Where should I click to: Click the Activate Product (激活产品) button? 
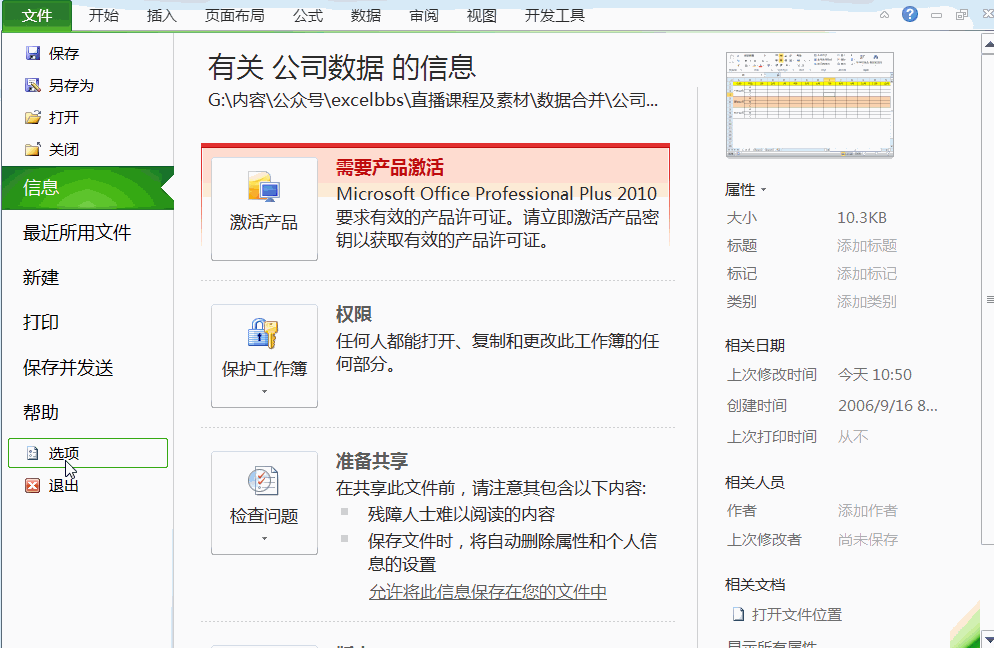(264, 209)
